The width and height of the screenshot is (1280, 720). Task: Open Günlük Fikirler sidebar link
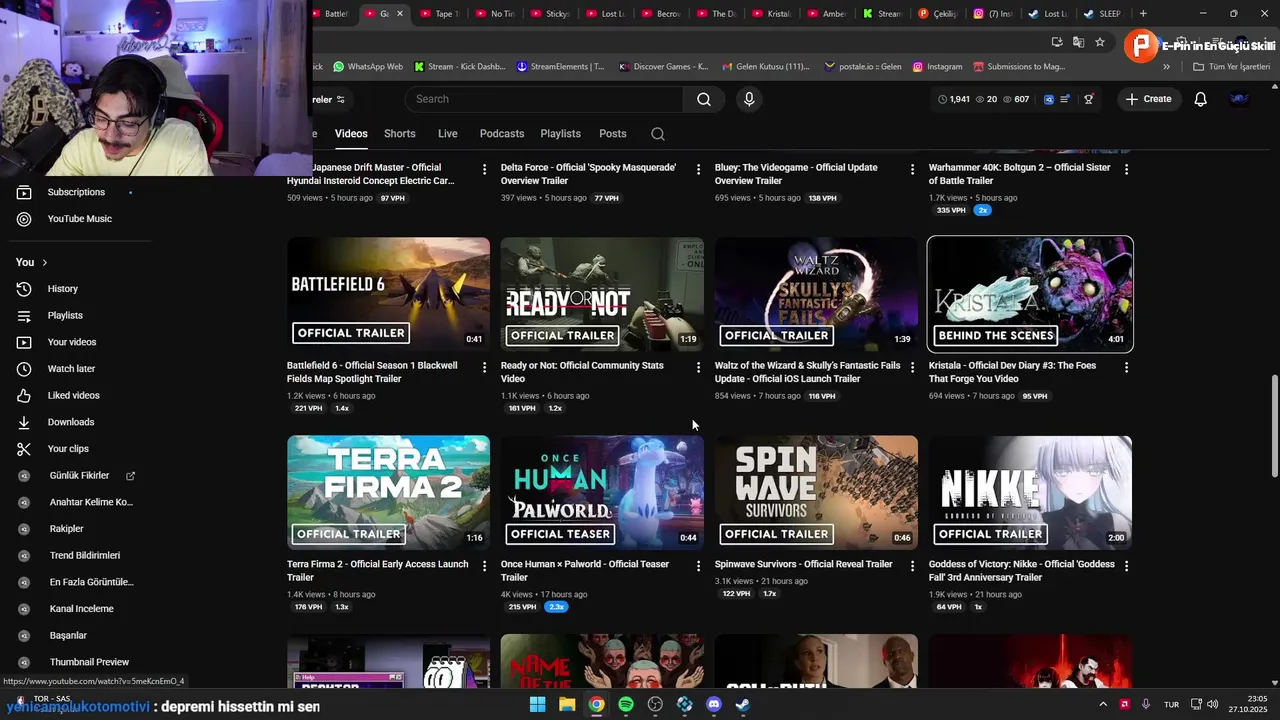(x=79, y=476)
